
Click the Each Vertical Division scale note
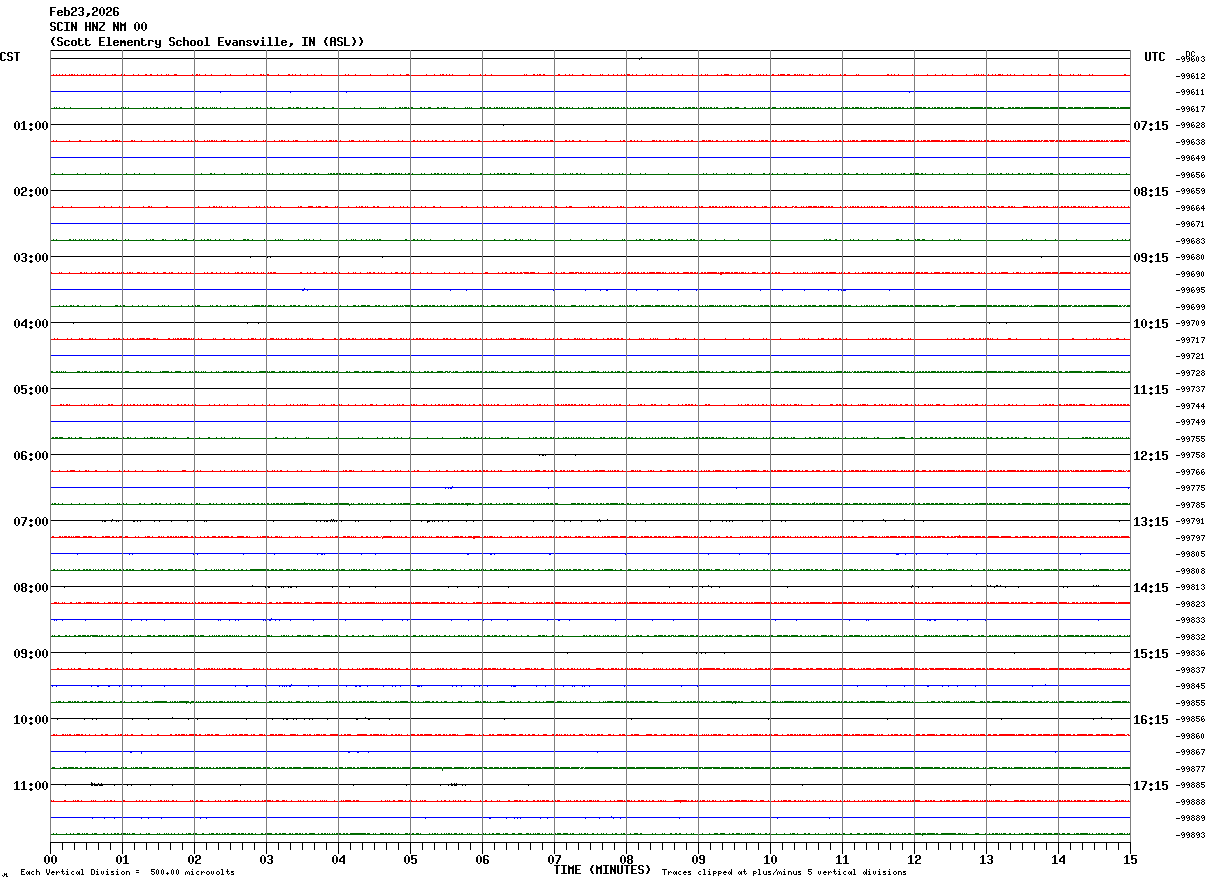tap(127, 872)
